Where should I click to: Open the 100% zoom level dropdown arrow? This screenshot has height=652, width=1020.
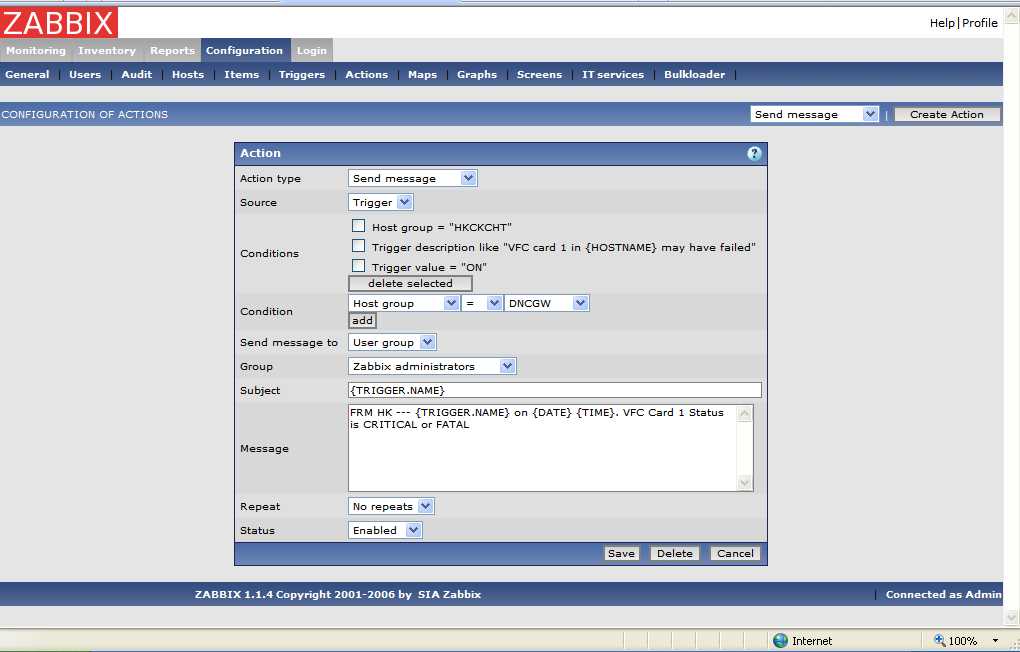tap(995, 641)
